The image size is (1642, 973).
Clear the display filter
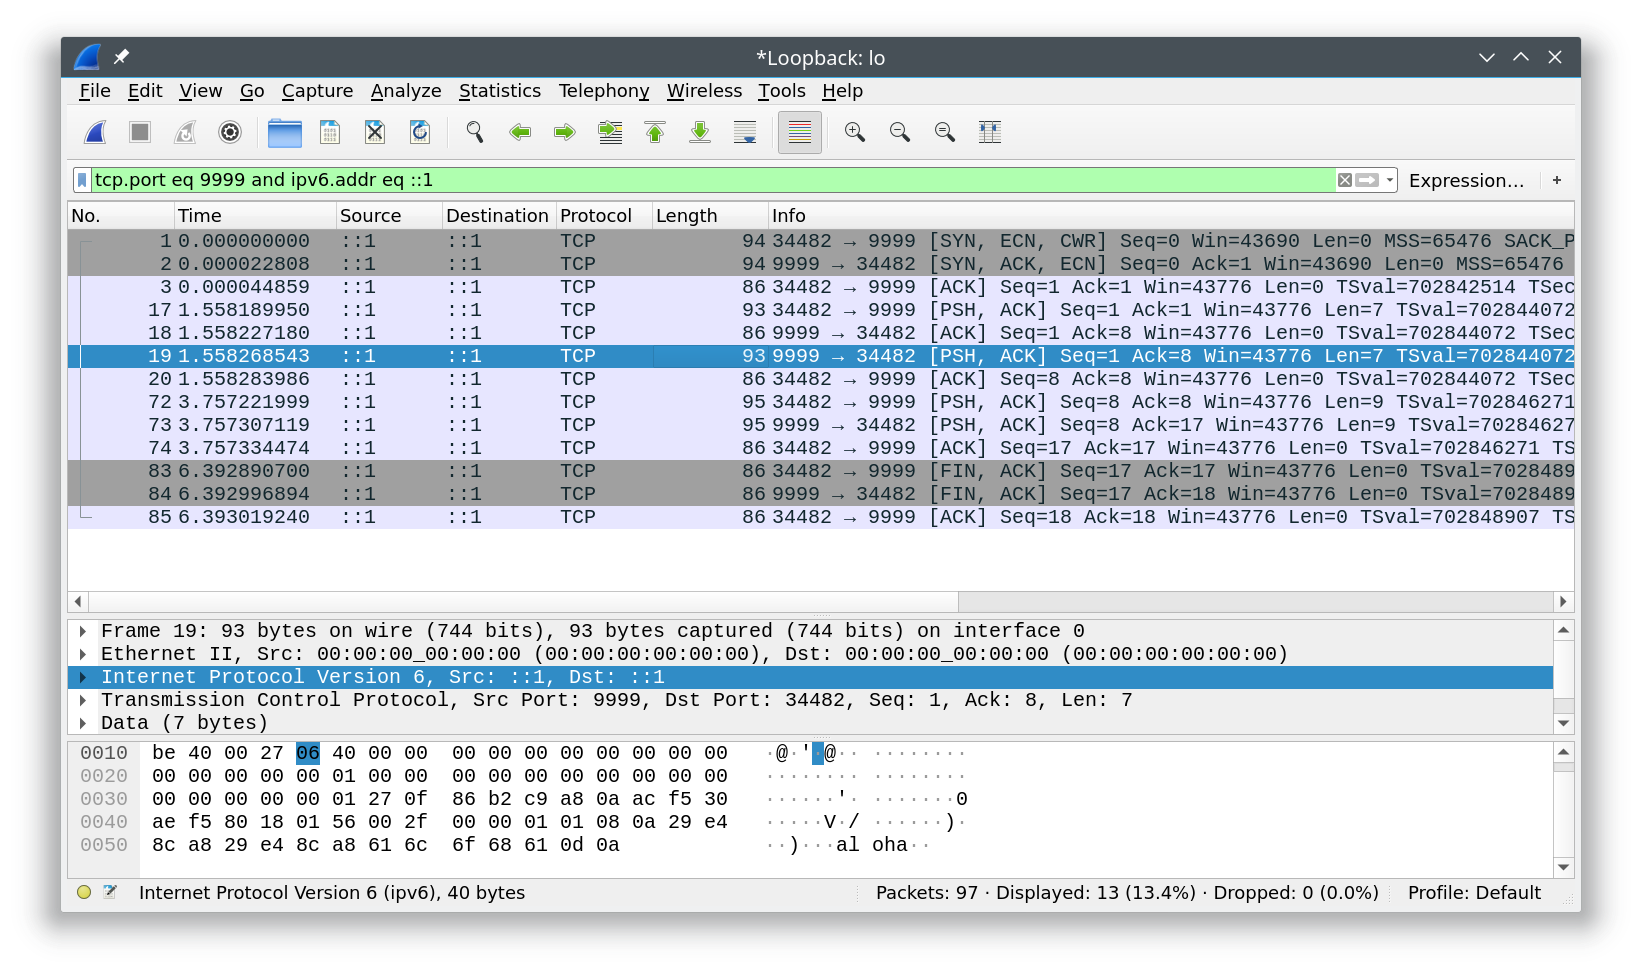click(x=1345, y=180)
